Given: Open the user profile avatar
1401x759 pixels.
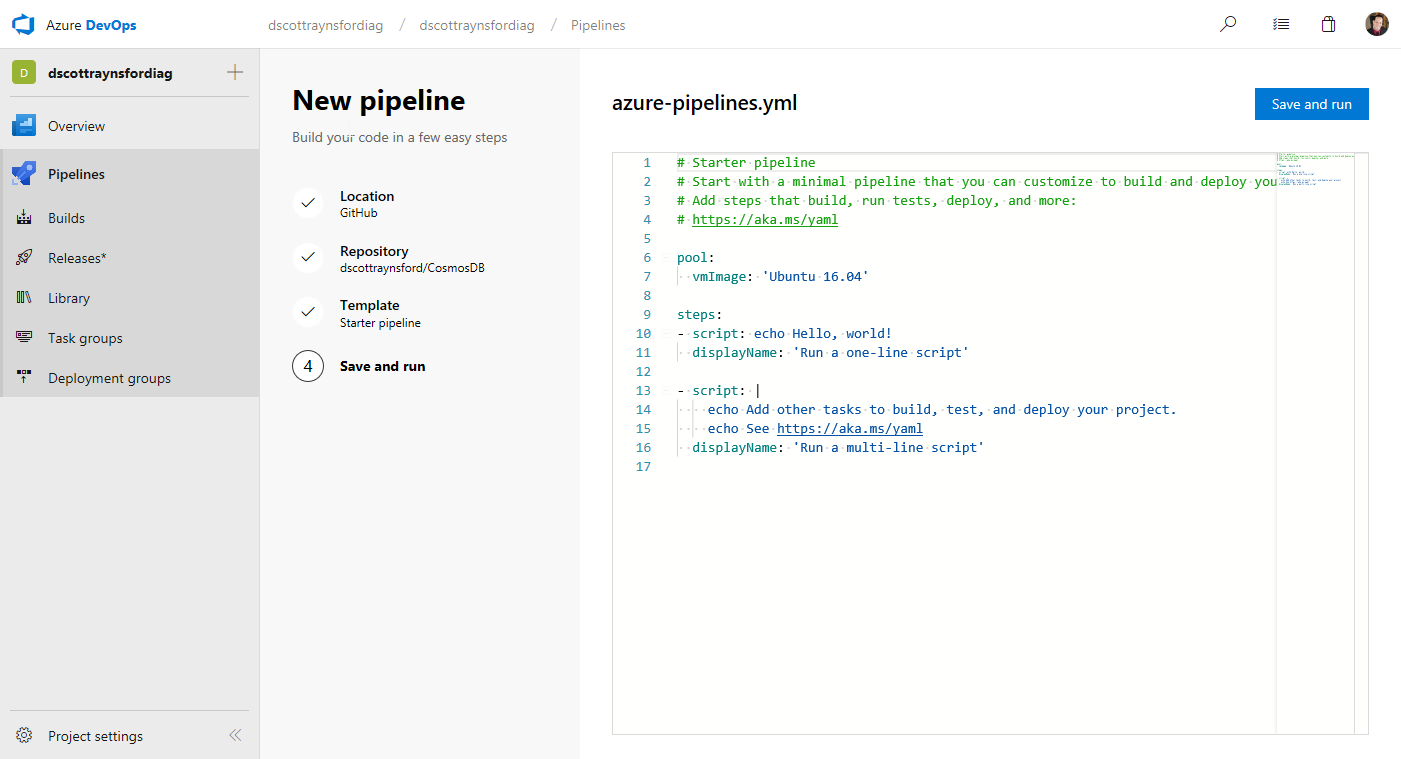Looking at the screenshot, I should click(1377, 25).
